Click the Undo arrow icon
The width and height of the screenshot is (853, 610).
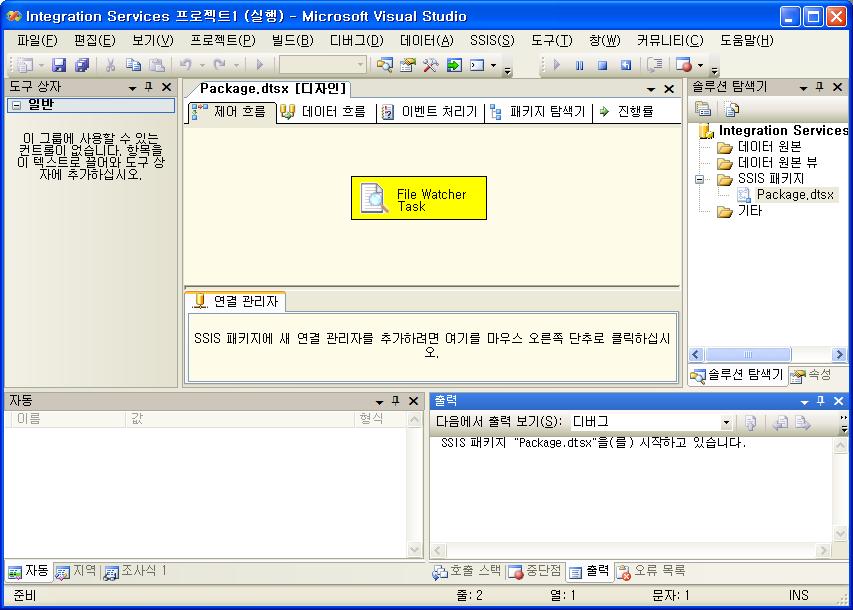pos(186,65)
